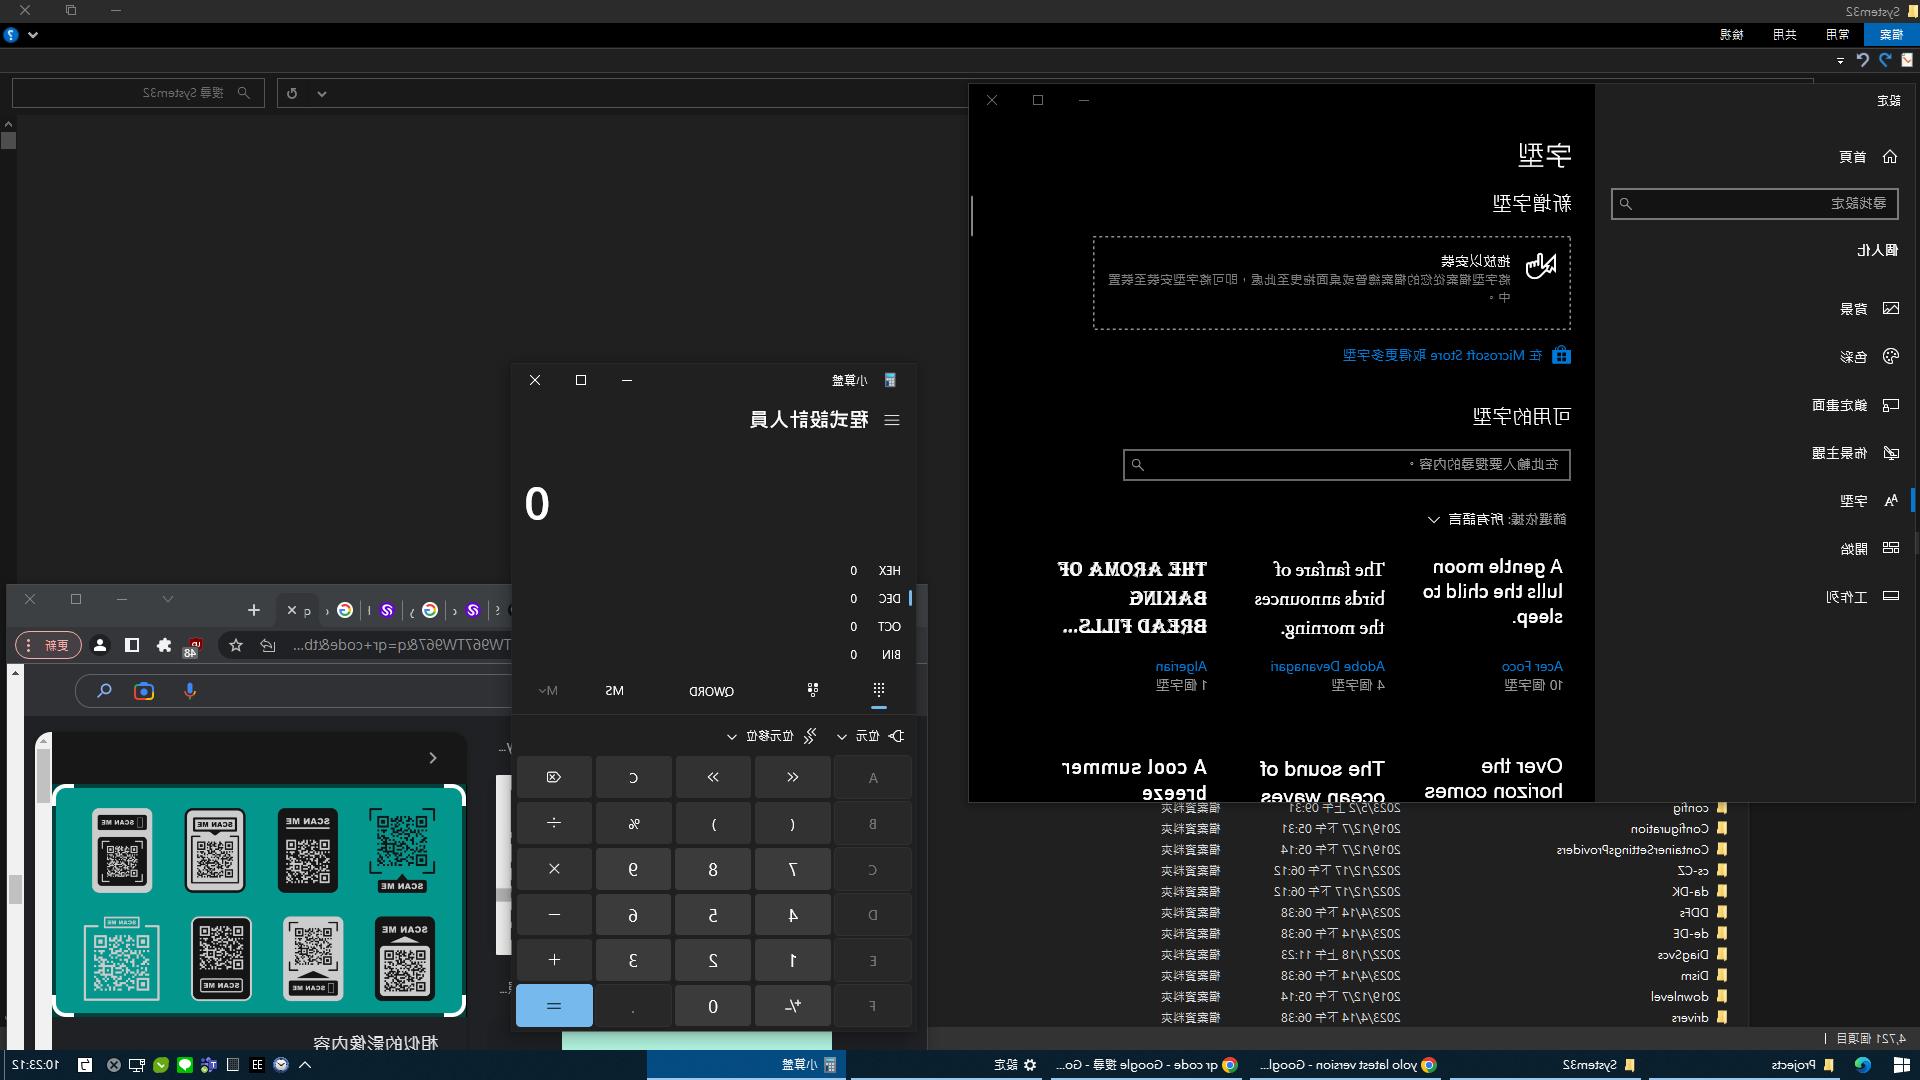Click the Settings 尋找設定 search field
The height and width of the screenshot is (1080, 1920).
click(1755, 204)
